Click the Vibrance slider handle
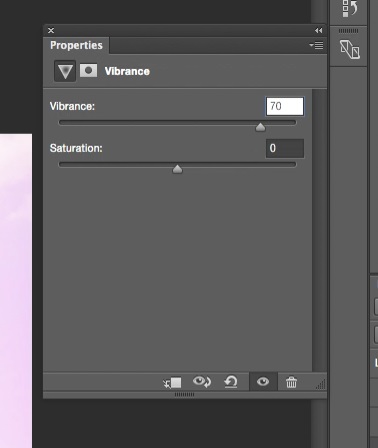The image size is (378, 448). (260, 127)
